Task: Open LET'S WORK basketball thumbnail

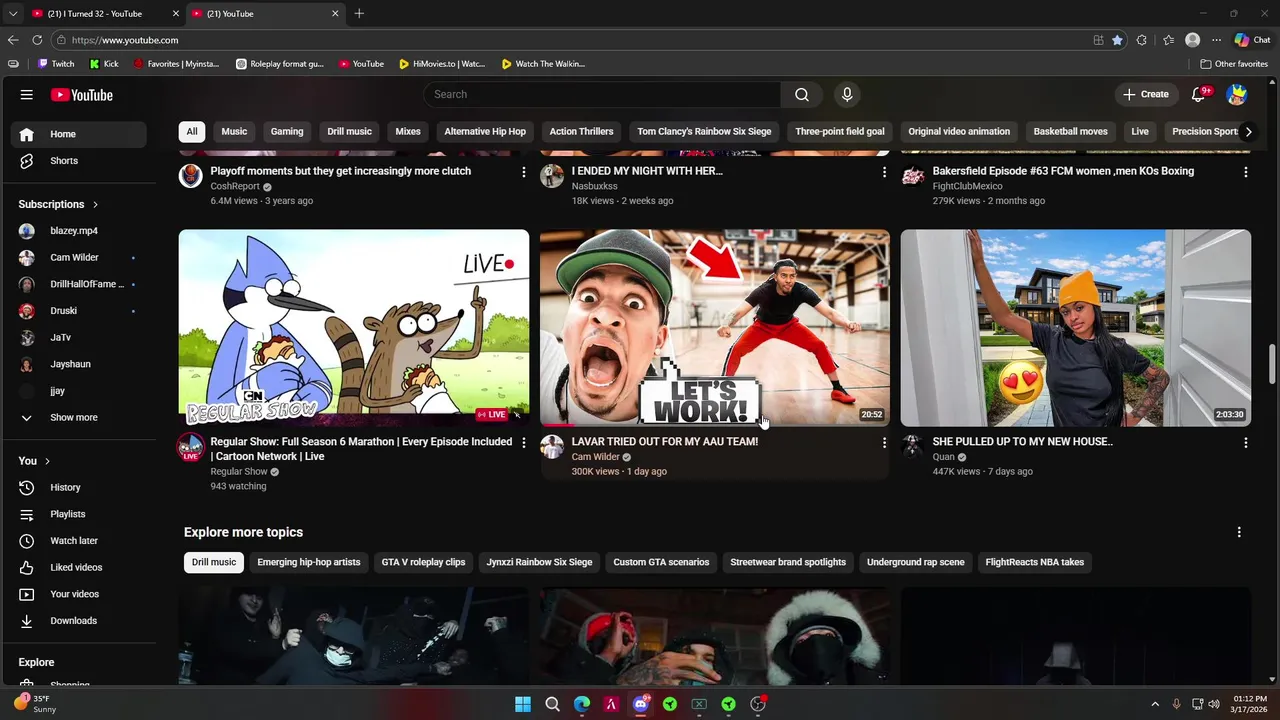Action: (x=715, y=328)
